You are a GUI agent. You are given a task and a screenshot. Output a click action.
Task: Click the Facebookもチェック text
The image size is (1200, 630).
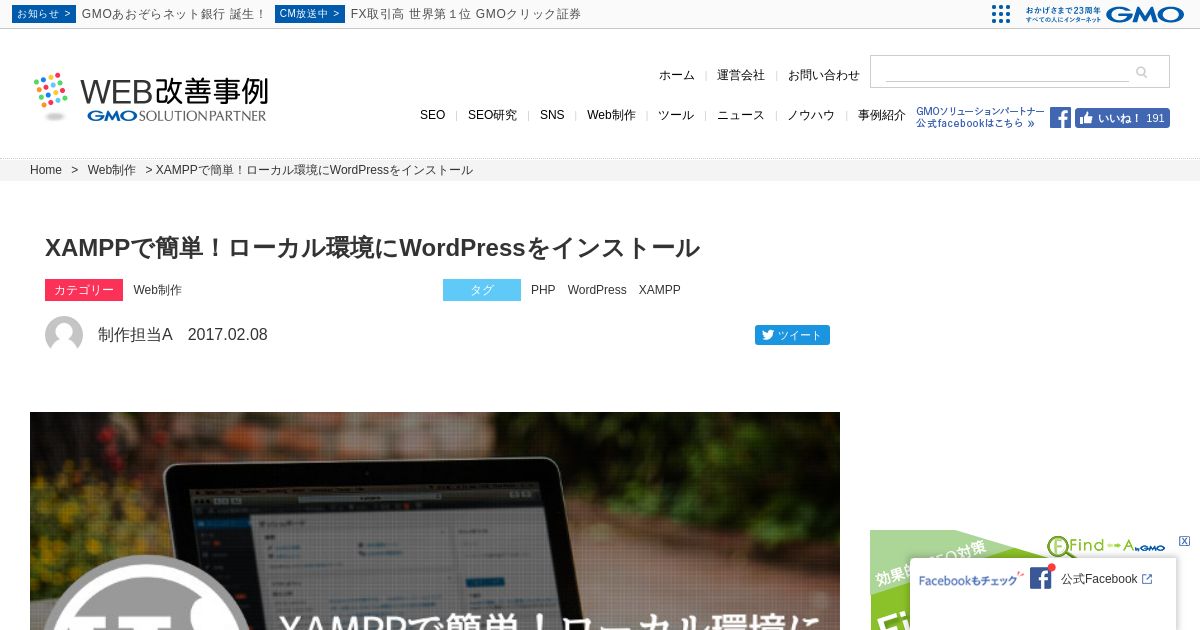point(969,579)
